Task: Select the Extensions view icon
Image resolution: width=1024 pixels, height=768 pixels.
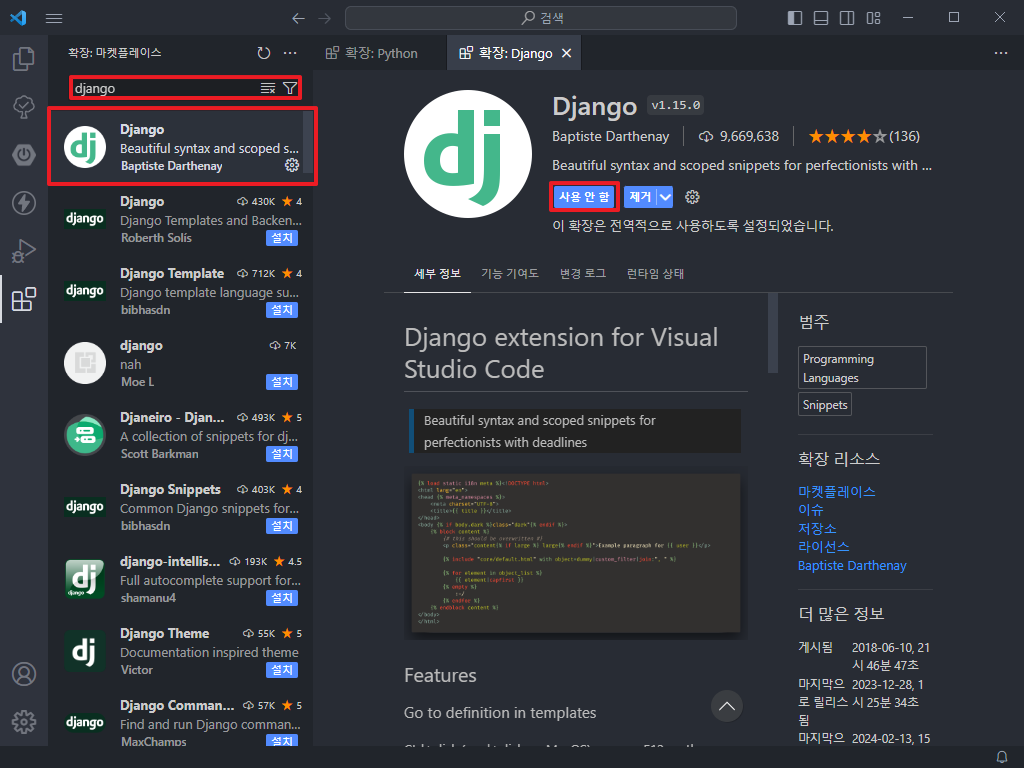Action: point(24,299)
